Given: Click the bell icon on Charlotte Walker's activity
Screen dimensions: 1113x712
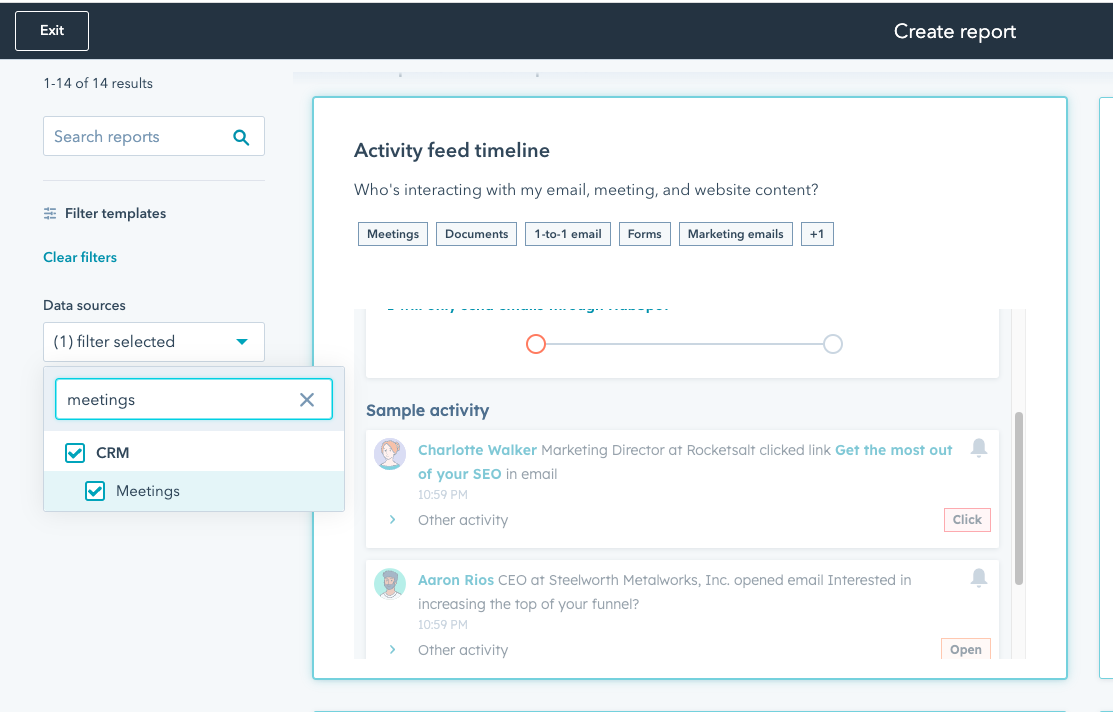Looking at the screenshot, I should 979,448.
